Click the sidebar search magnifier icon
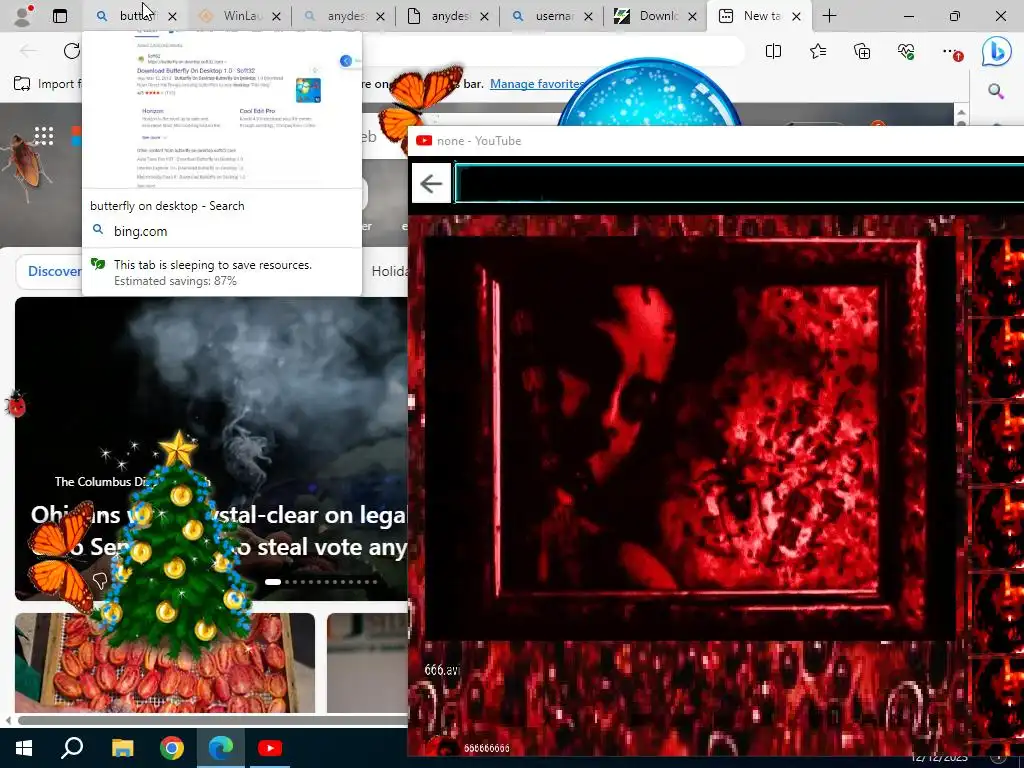The width and height of the screenshot is (1024, 768). tap(995, 91)
